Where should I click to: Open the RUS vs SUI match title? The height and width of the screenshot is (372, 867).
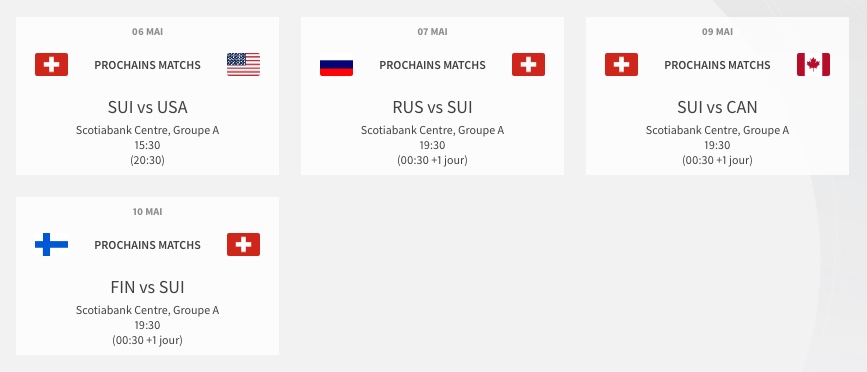point(432,107)
